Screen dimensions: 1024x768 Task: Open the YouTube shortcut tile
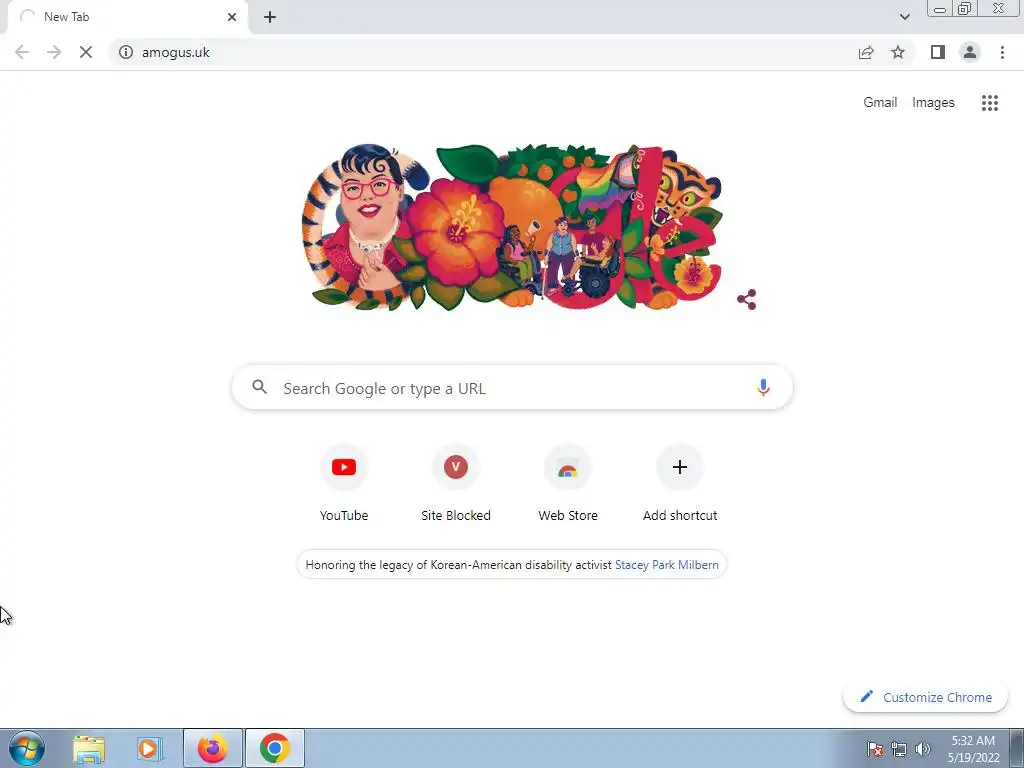point(344,483)
